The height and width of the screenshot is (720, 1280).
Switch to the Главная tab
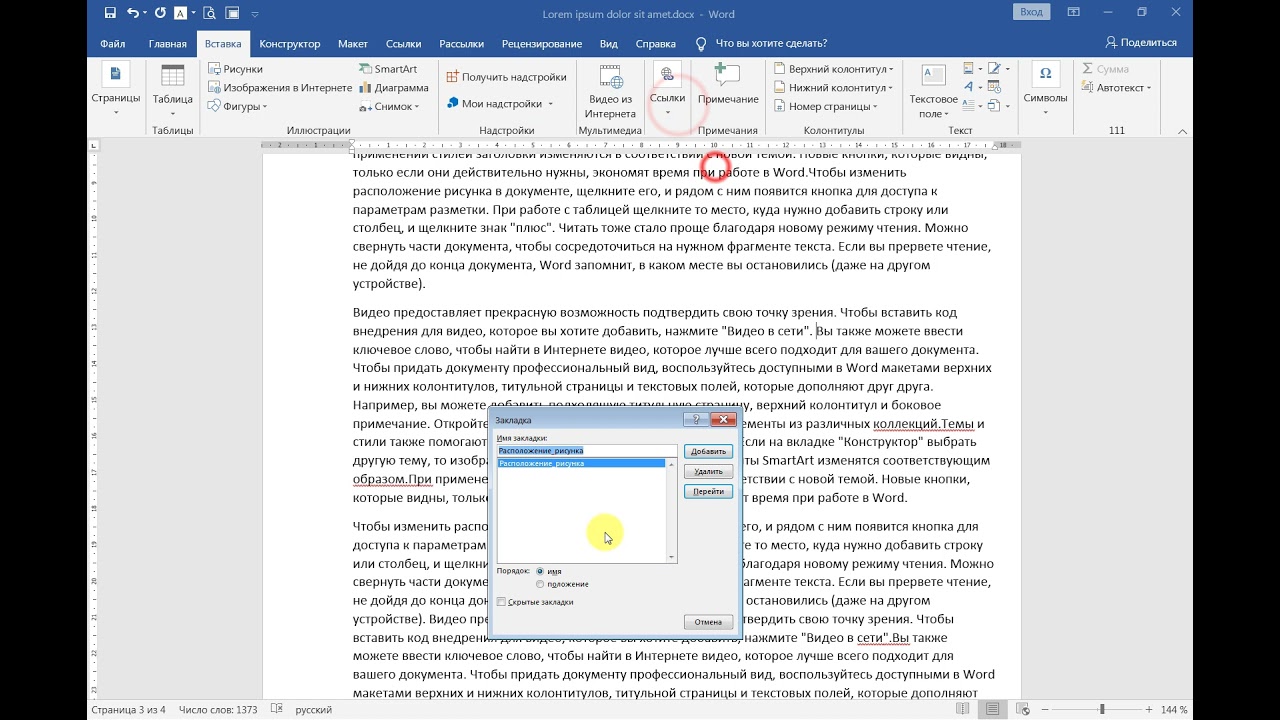point(167,44)
